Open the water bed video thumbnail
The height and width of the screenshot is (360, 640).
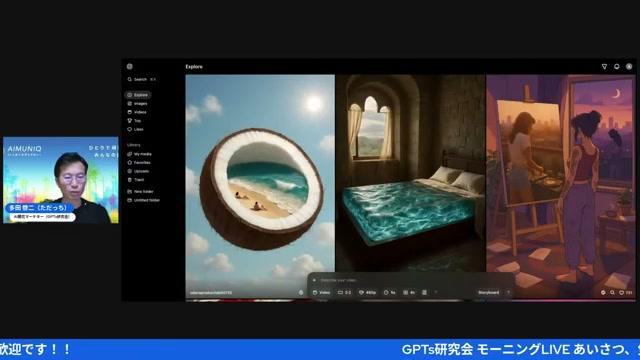point(410,173)
